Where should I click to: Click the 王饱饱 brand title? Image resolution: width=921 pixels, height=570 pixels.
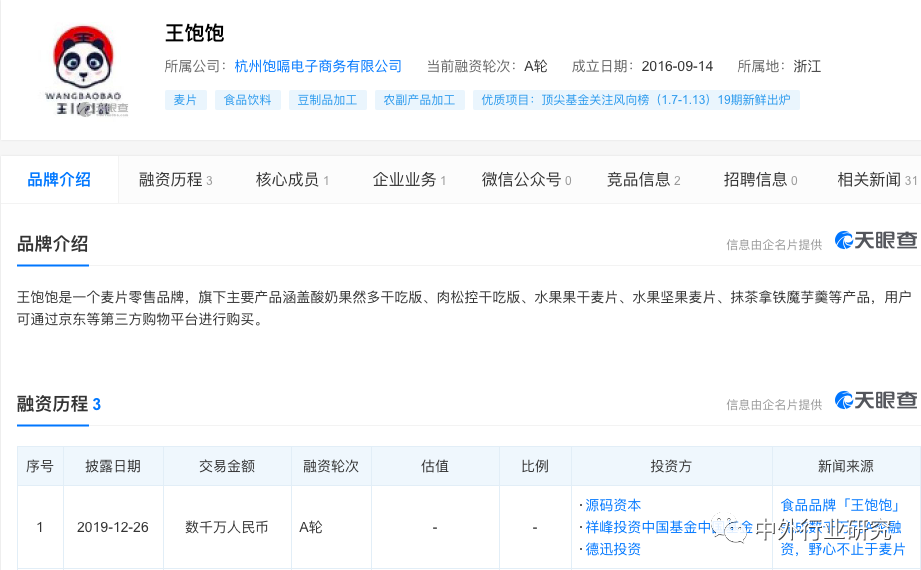194,33
